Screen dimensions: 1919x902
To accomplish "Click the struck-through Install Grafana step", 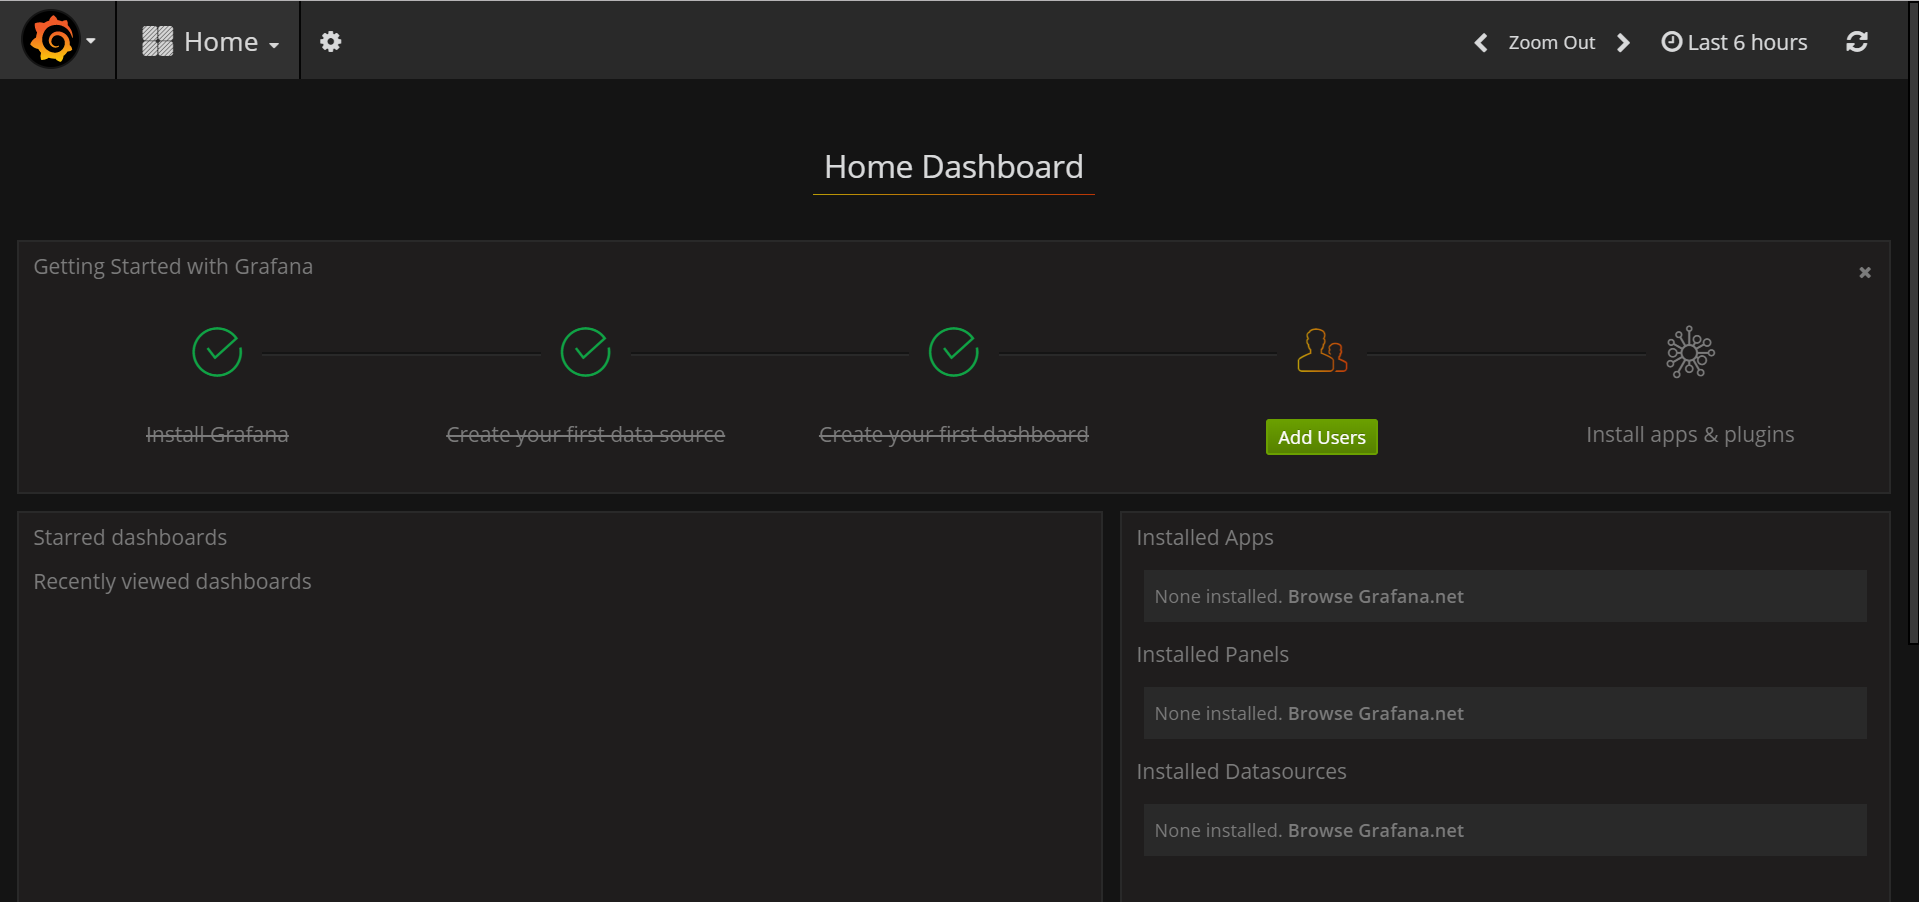I will pyautogui.click(x=217, y=435).
